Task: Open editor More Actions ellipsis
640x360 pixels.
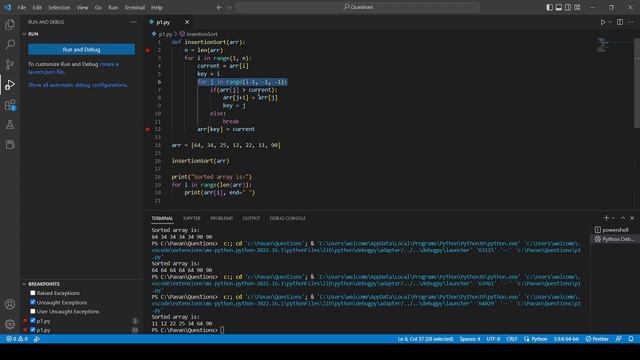Action: click(x=631, y=22)
